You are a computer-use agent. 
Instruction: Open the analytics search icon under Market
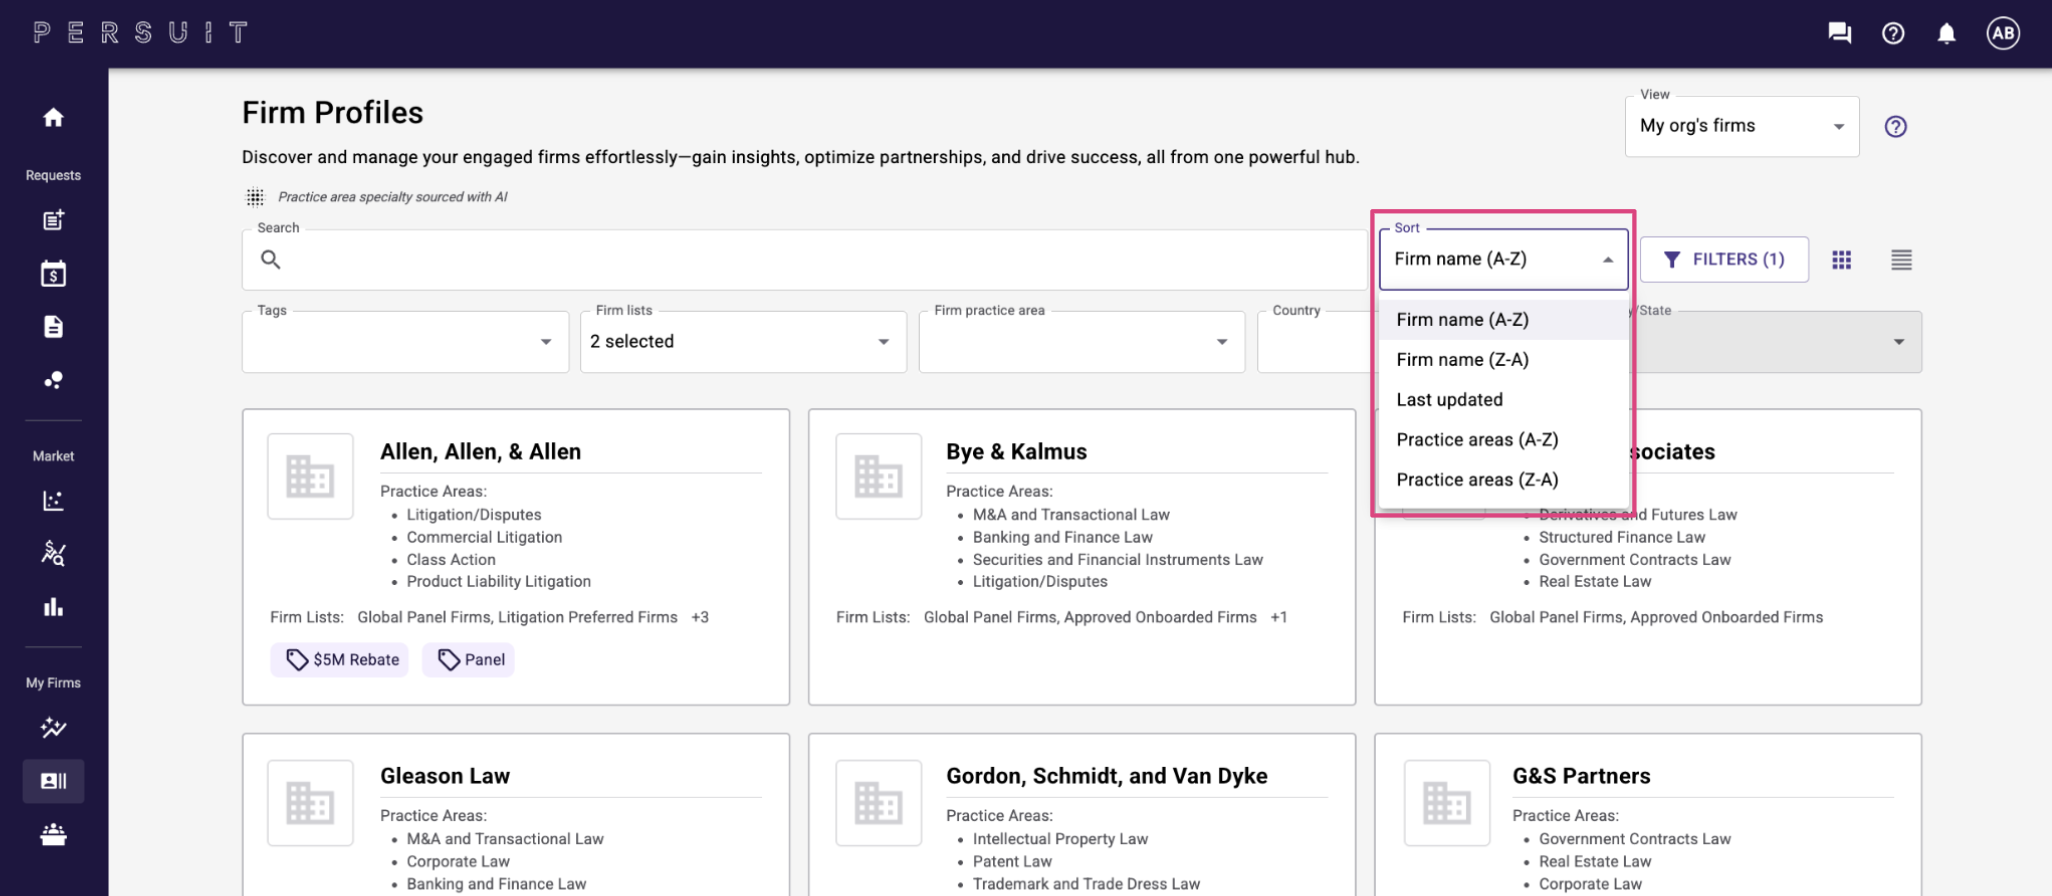coord(53,553)
